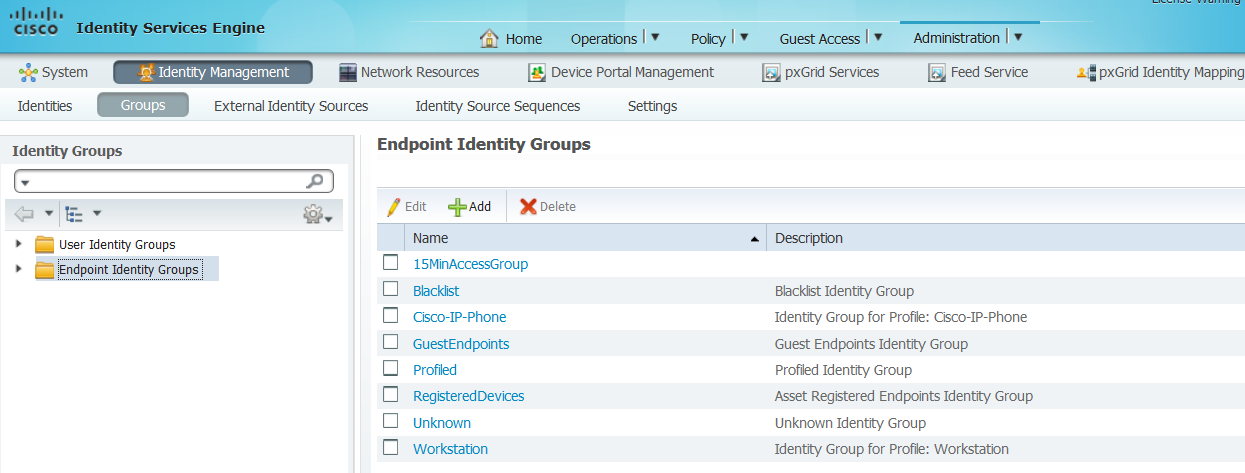Click the pxGrid Services icon

[x=771, y=72]
